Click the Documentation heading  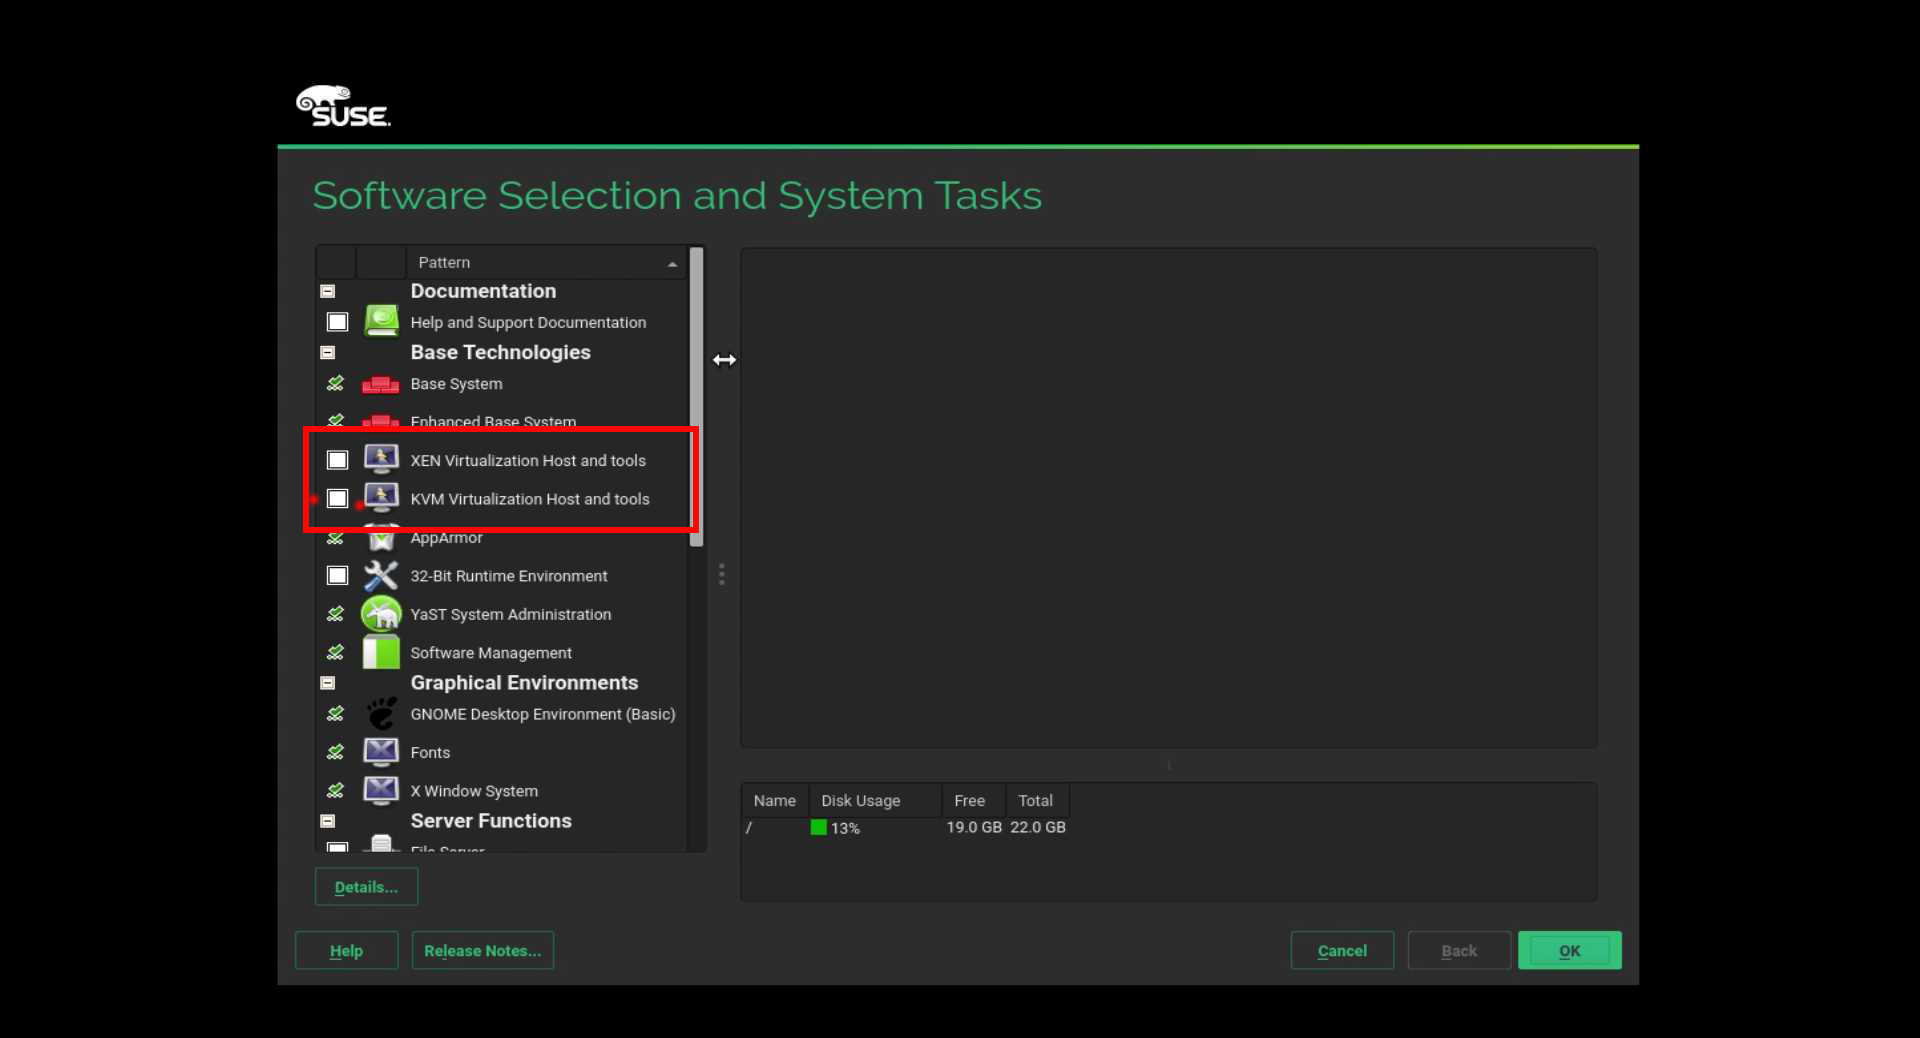pos(483,291)
